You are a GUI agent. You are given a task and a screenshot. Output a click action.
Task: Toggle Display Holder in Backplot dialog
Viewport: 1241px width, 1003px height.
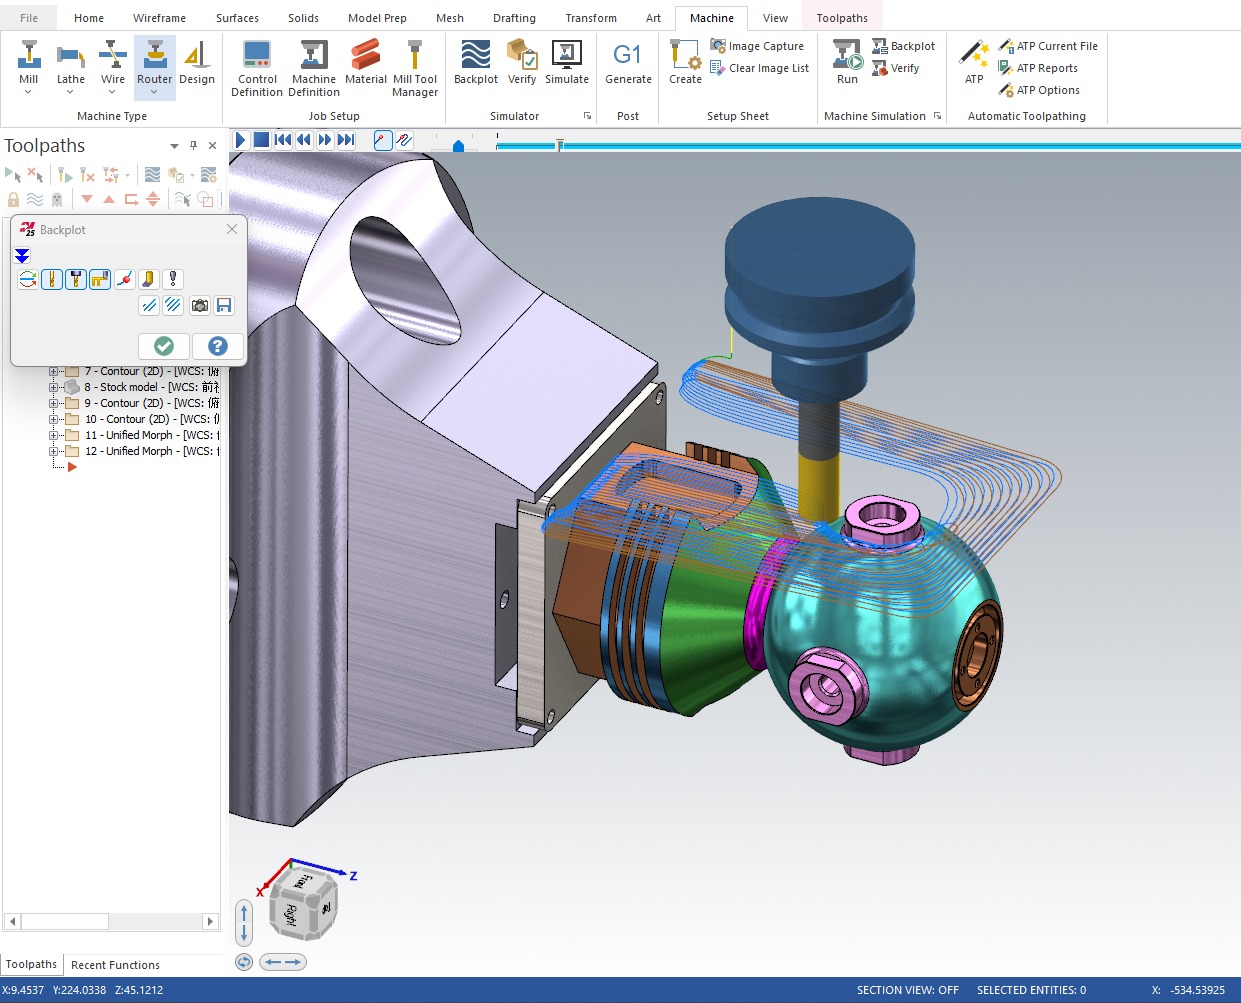point(76,279)
